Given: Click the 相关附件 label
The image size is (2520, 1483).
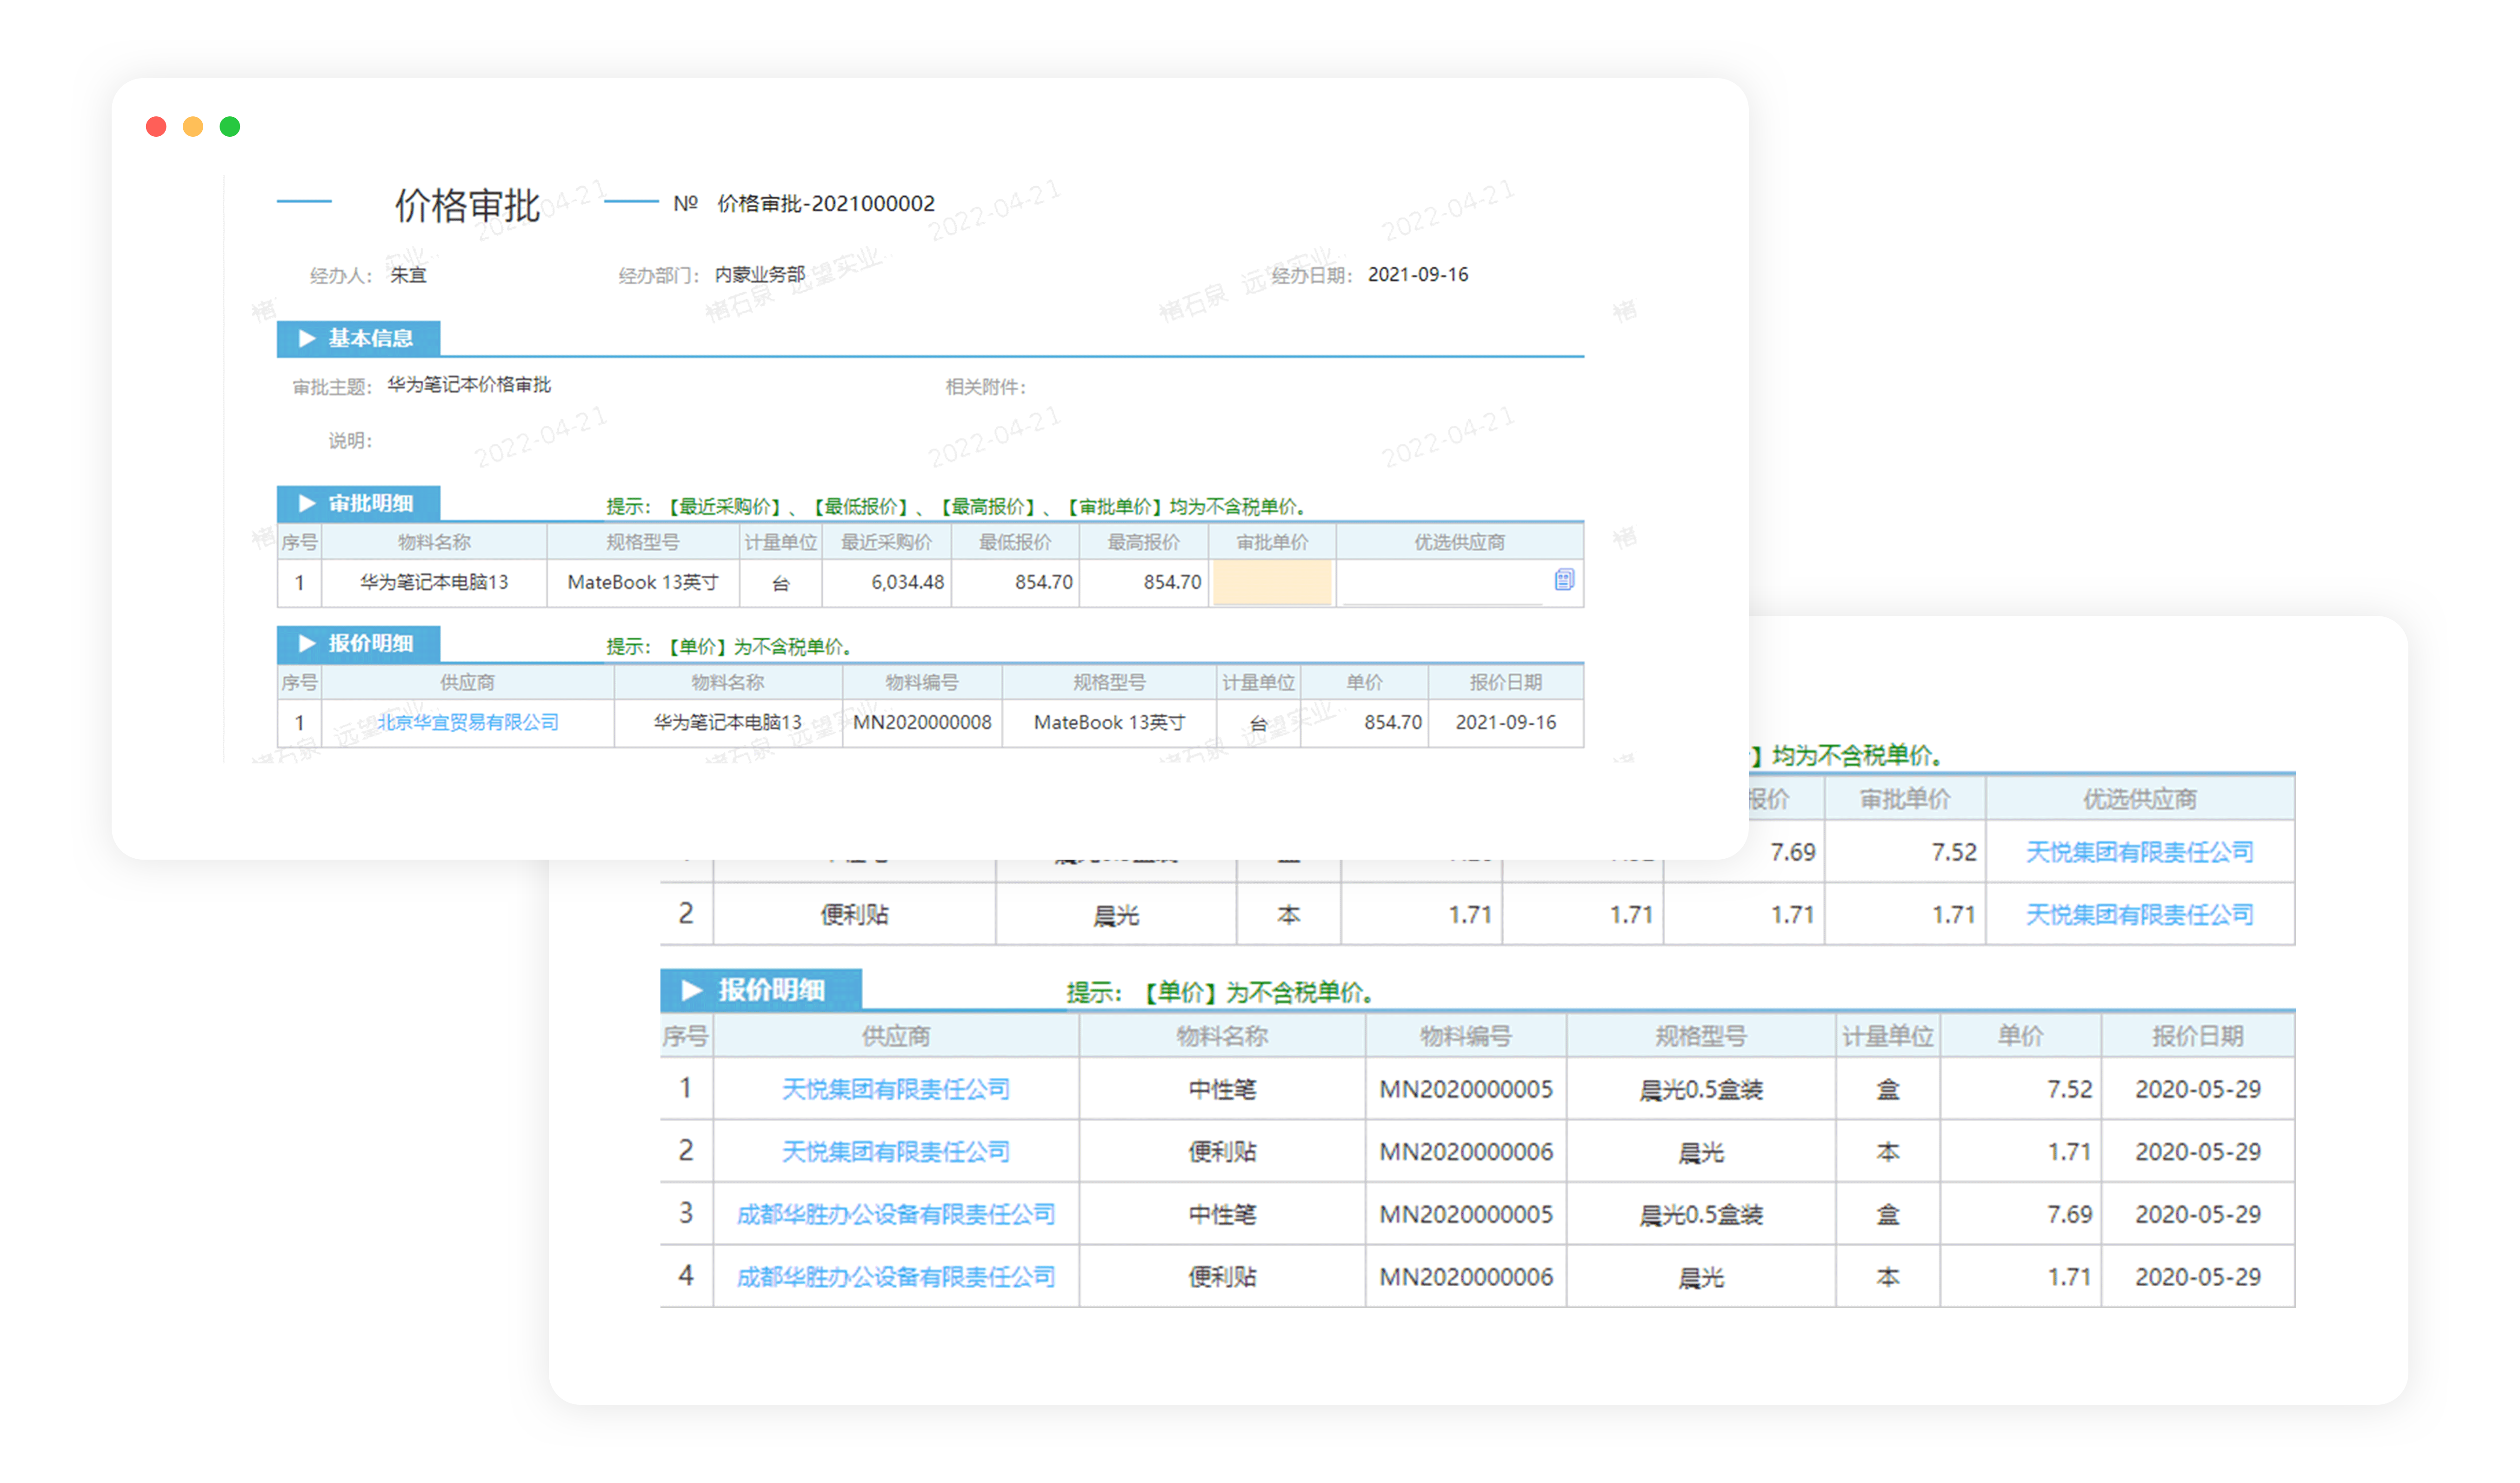Looking at the screenshot, I should [x=986, y=387].
